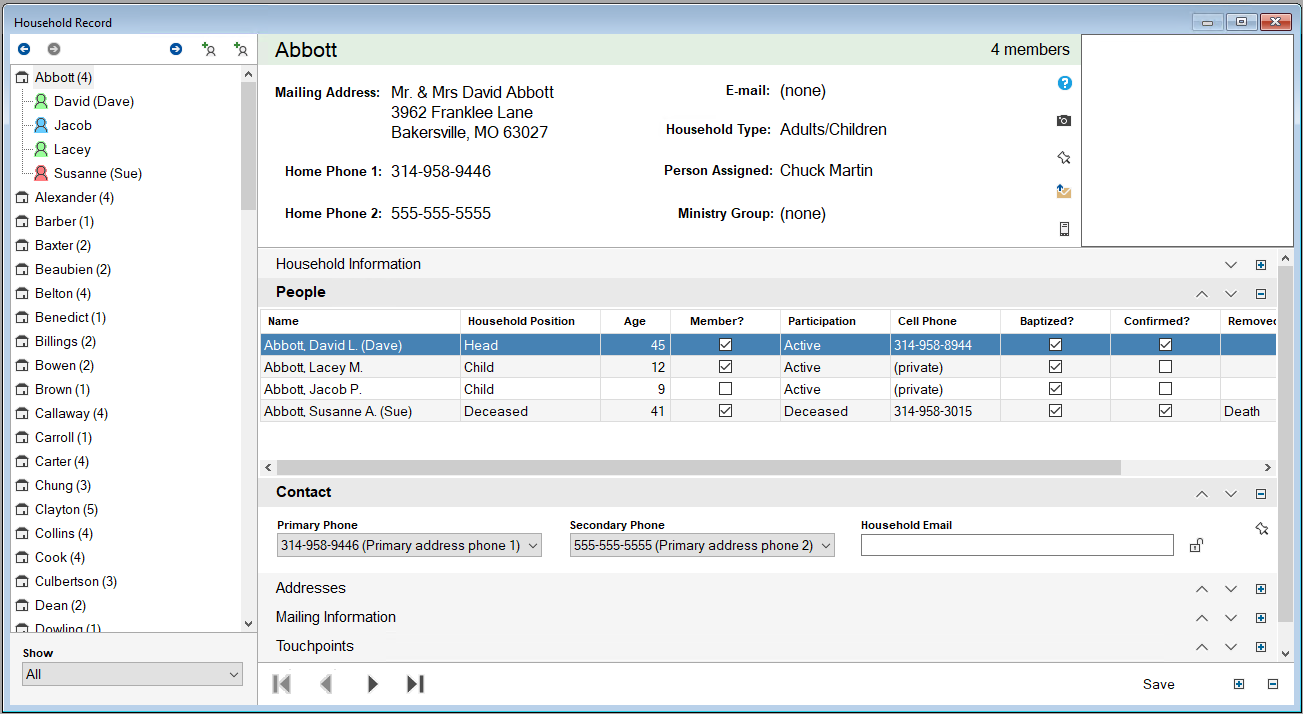The image size is (1303, 714).
Task: Uncheck Member checkbox for Abbott, Lacey M.
Action: click(x=725, y=367)
